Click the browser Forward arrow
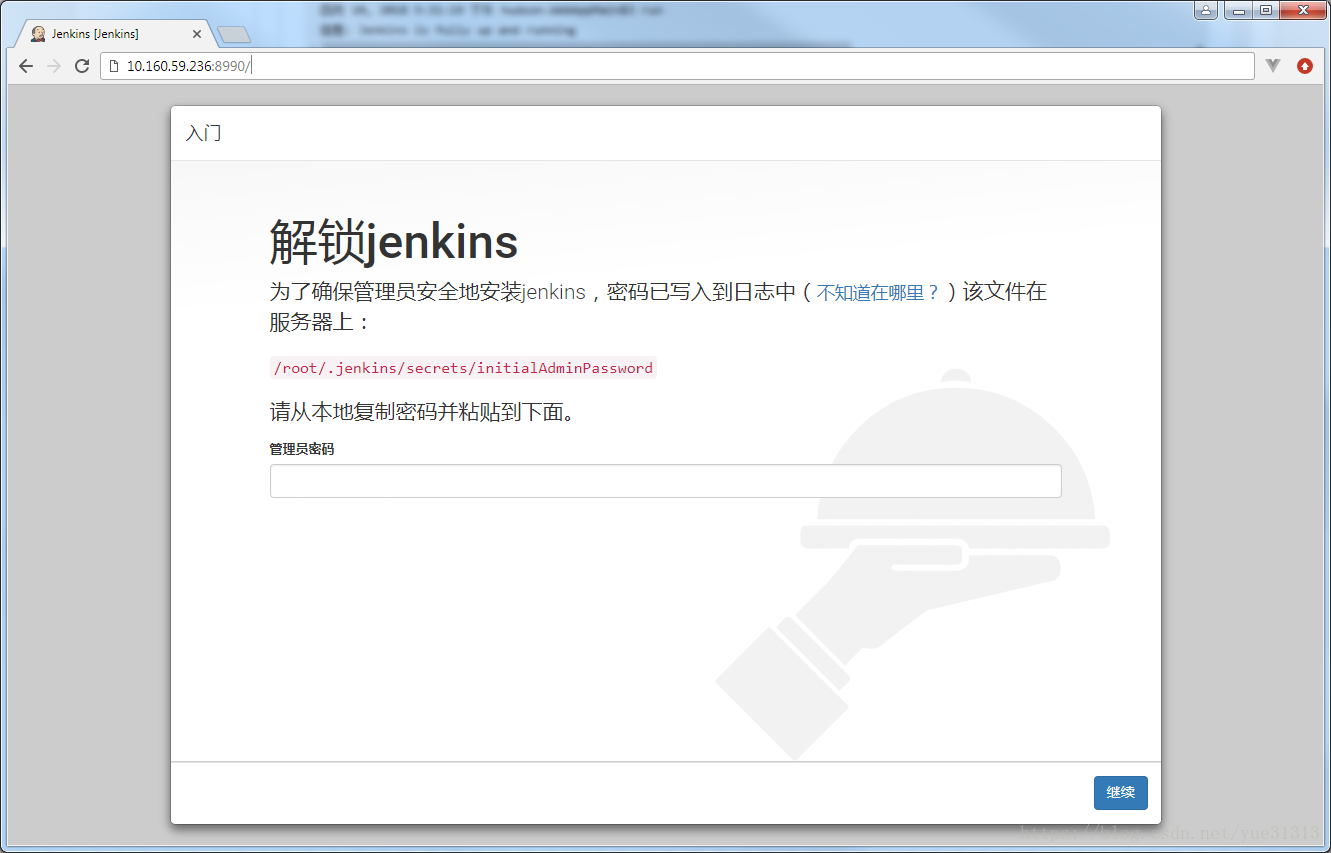This screenshot has height=853, width=1331. click(54, 66)
